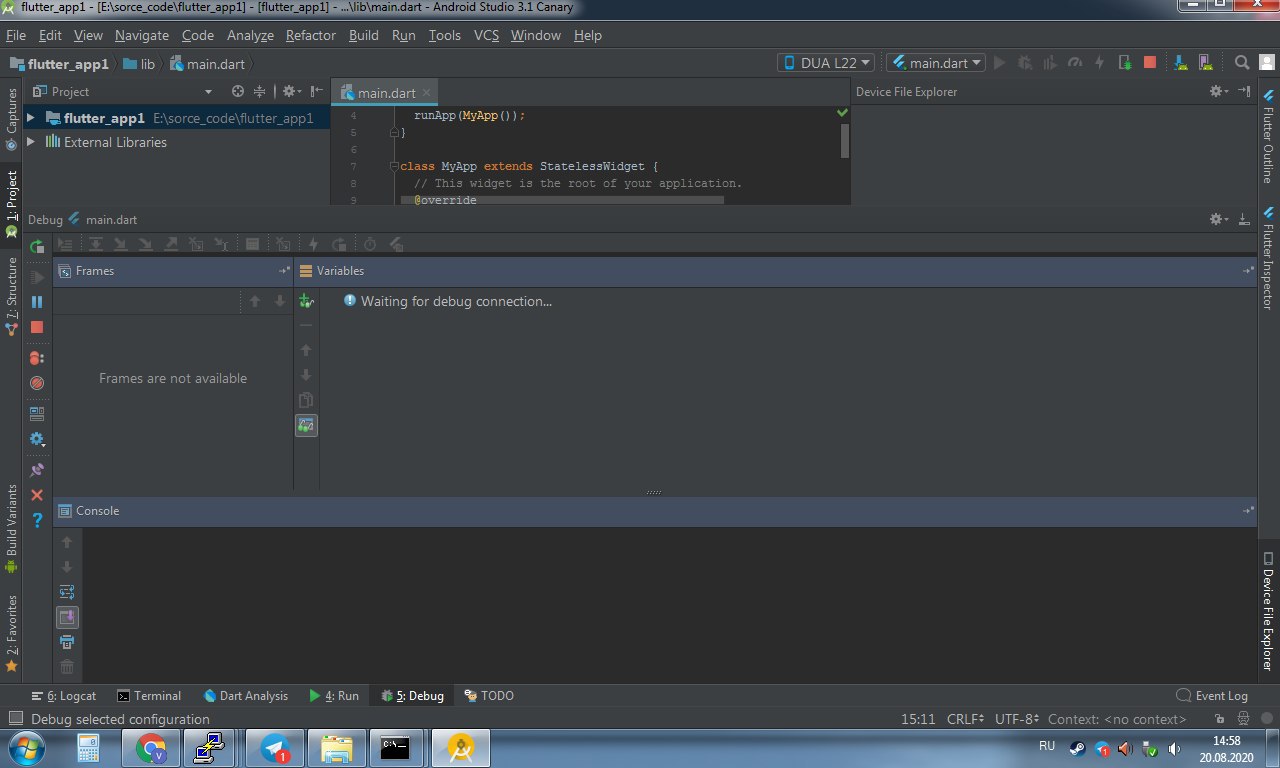
Task: Open Event Log
Action: (x=1212, y=696)
